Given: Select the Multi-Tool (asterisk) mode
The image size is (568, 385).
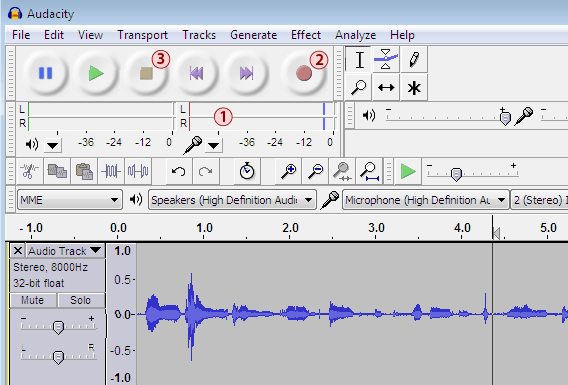Looking at the screenshot, I should coord(414,87).
